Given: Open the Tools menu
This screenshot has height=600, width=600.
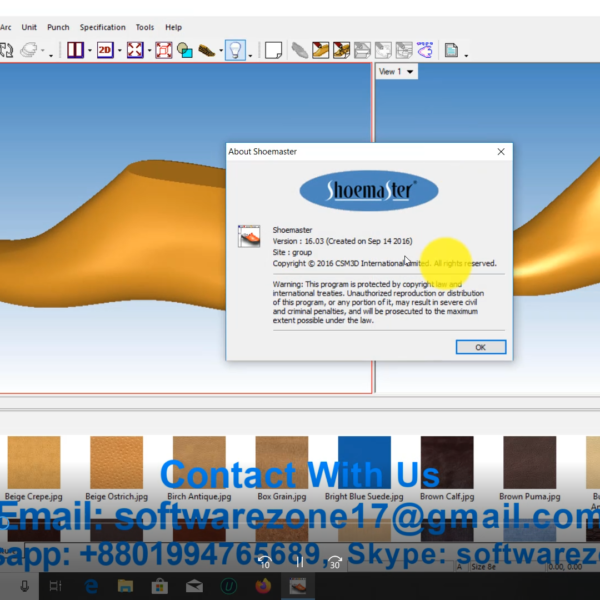Looking at the screenshot, I should 145,27.
